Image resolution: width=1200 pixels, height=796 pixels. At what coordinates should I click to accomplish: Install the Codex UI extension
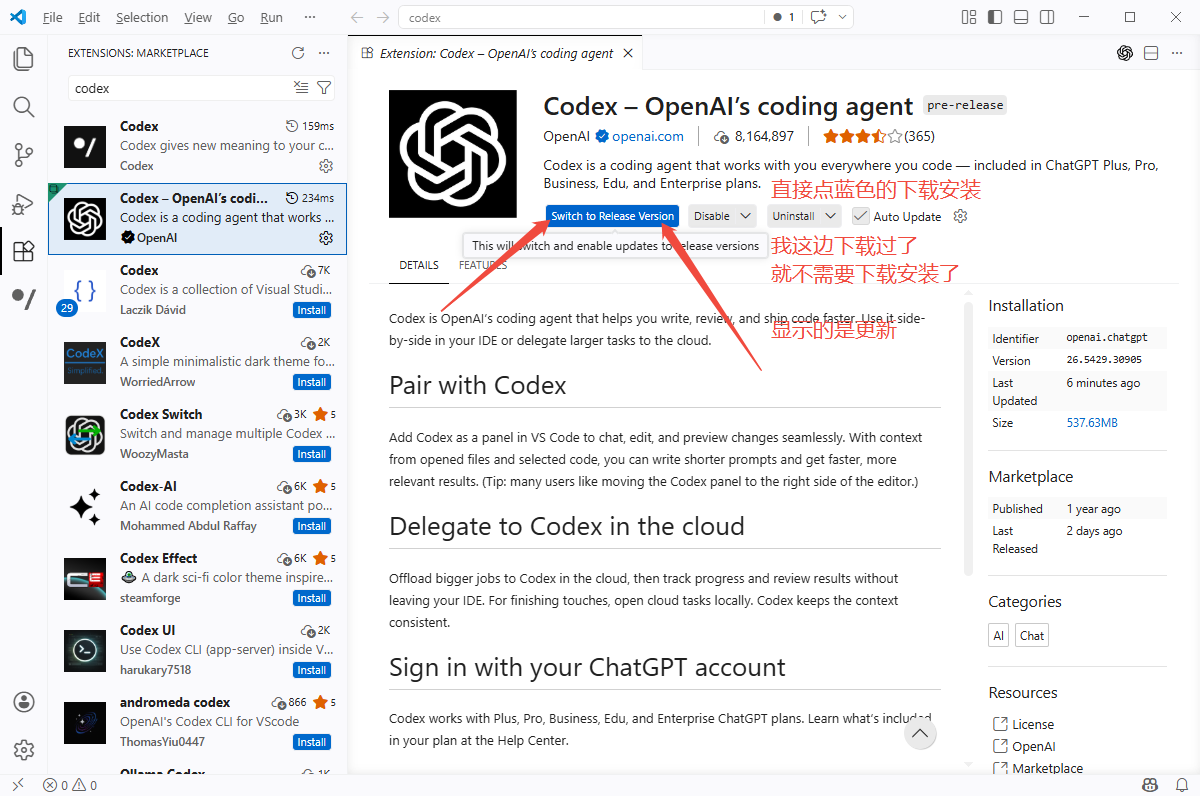[312, 670]
